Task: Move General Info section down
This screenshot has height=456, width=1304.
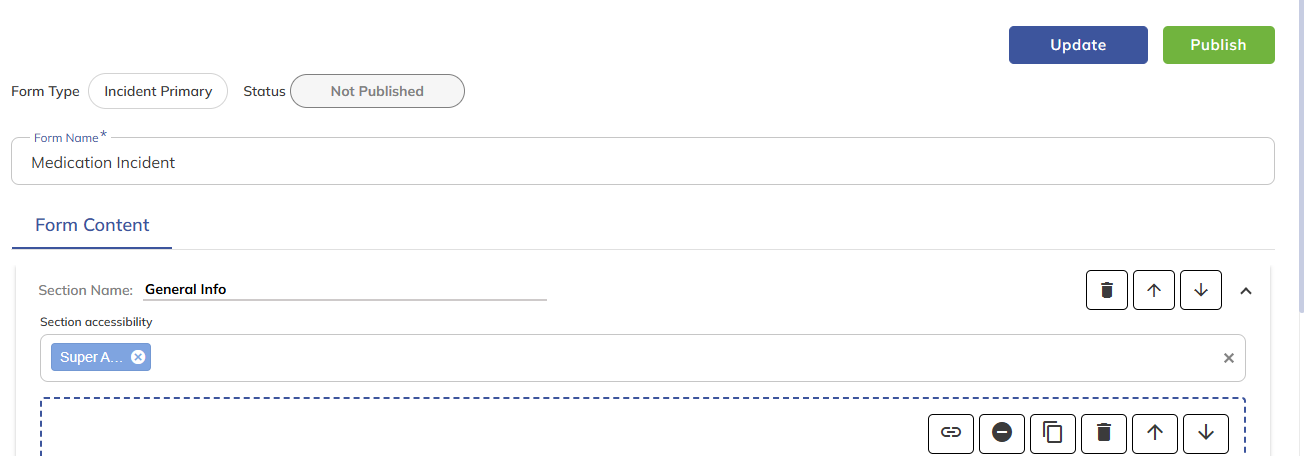Action: [1201, 290]
